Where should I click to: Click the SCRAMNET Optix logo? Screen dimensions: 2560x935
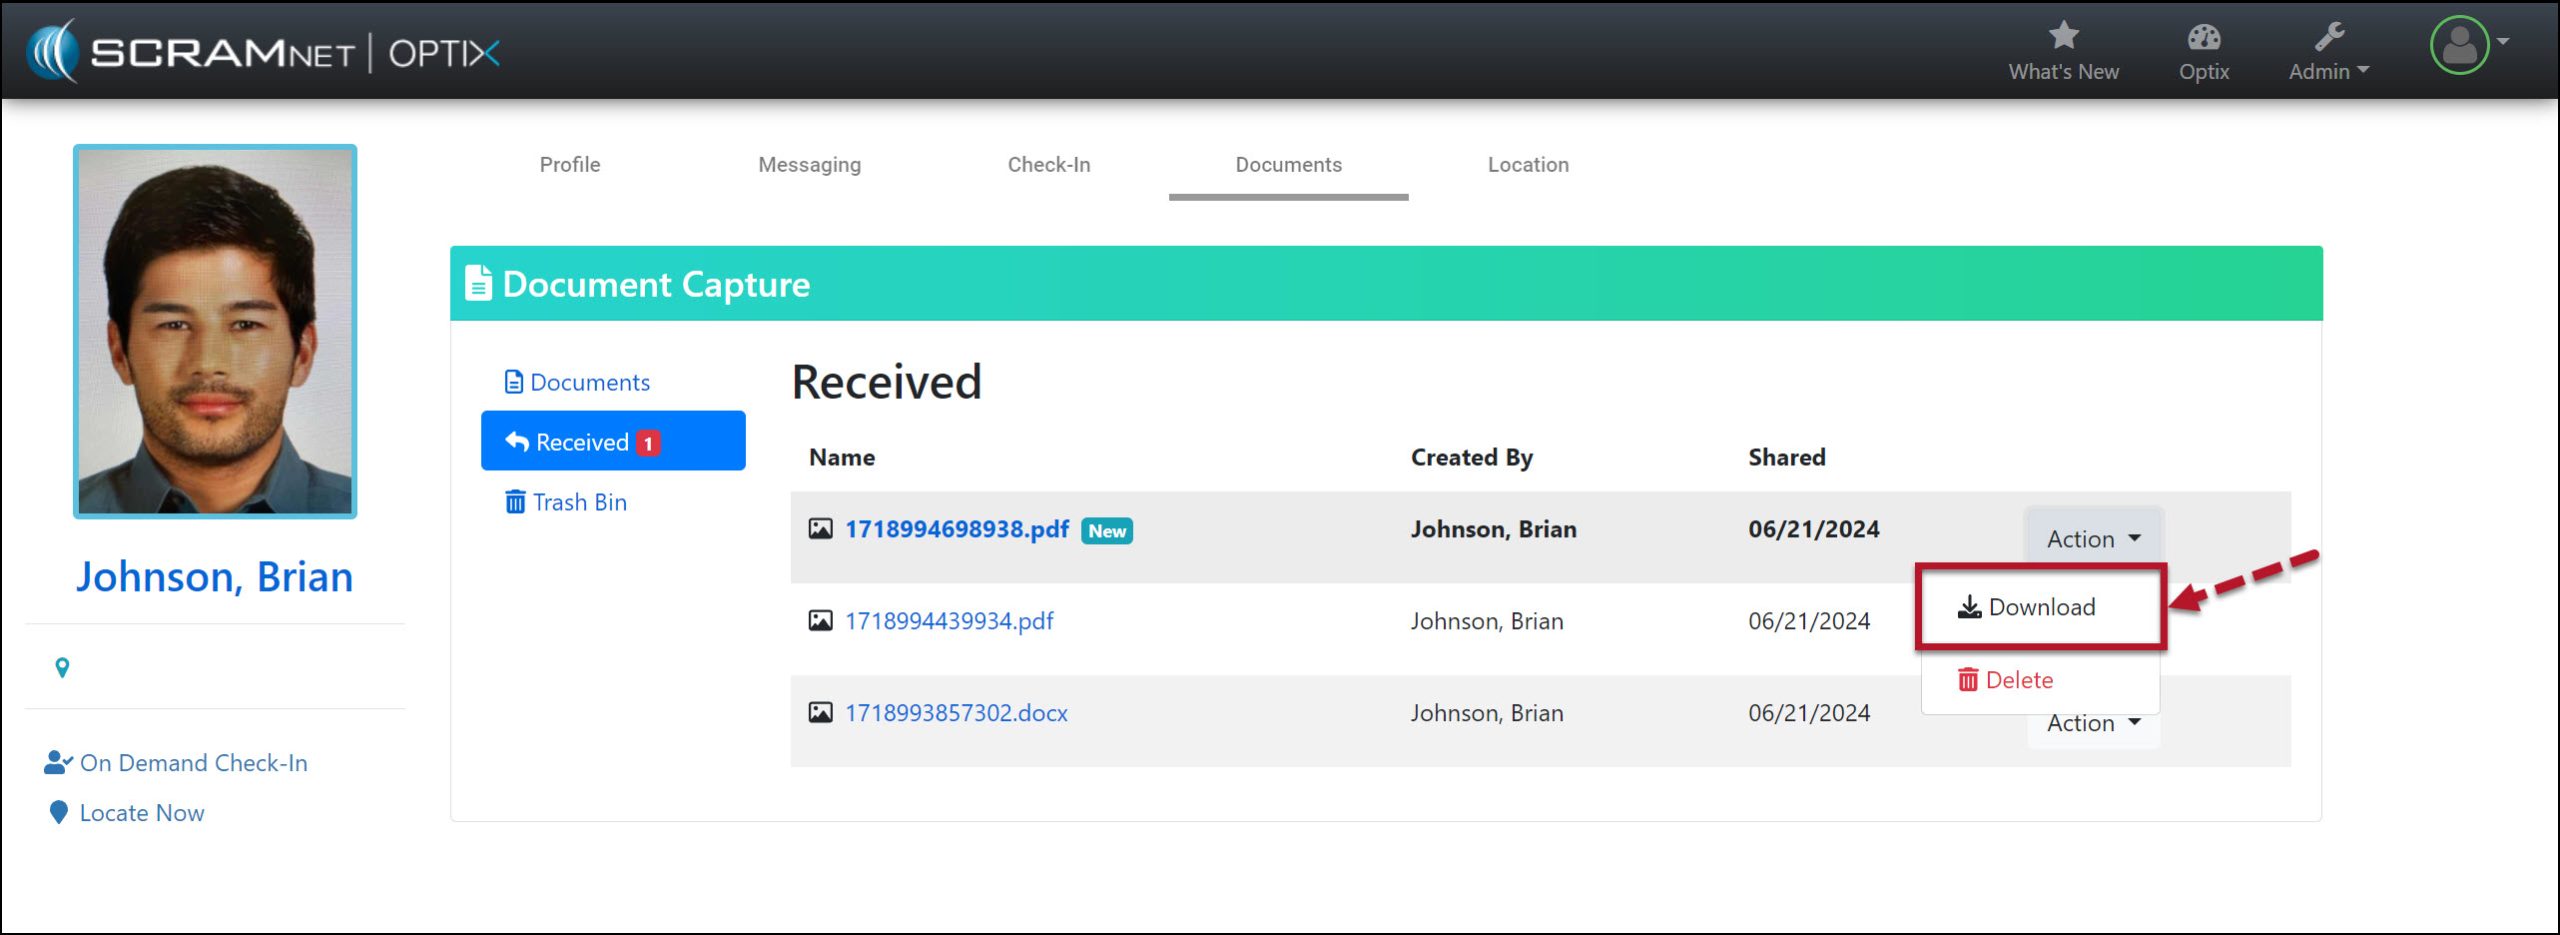tap(264, 52)
